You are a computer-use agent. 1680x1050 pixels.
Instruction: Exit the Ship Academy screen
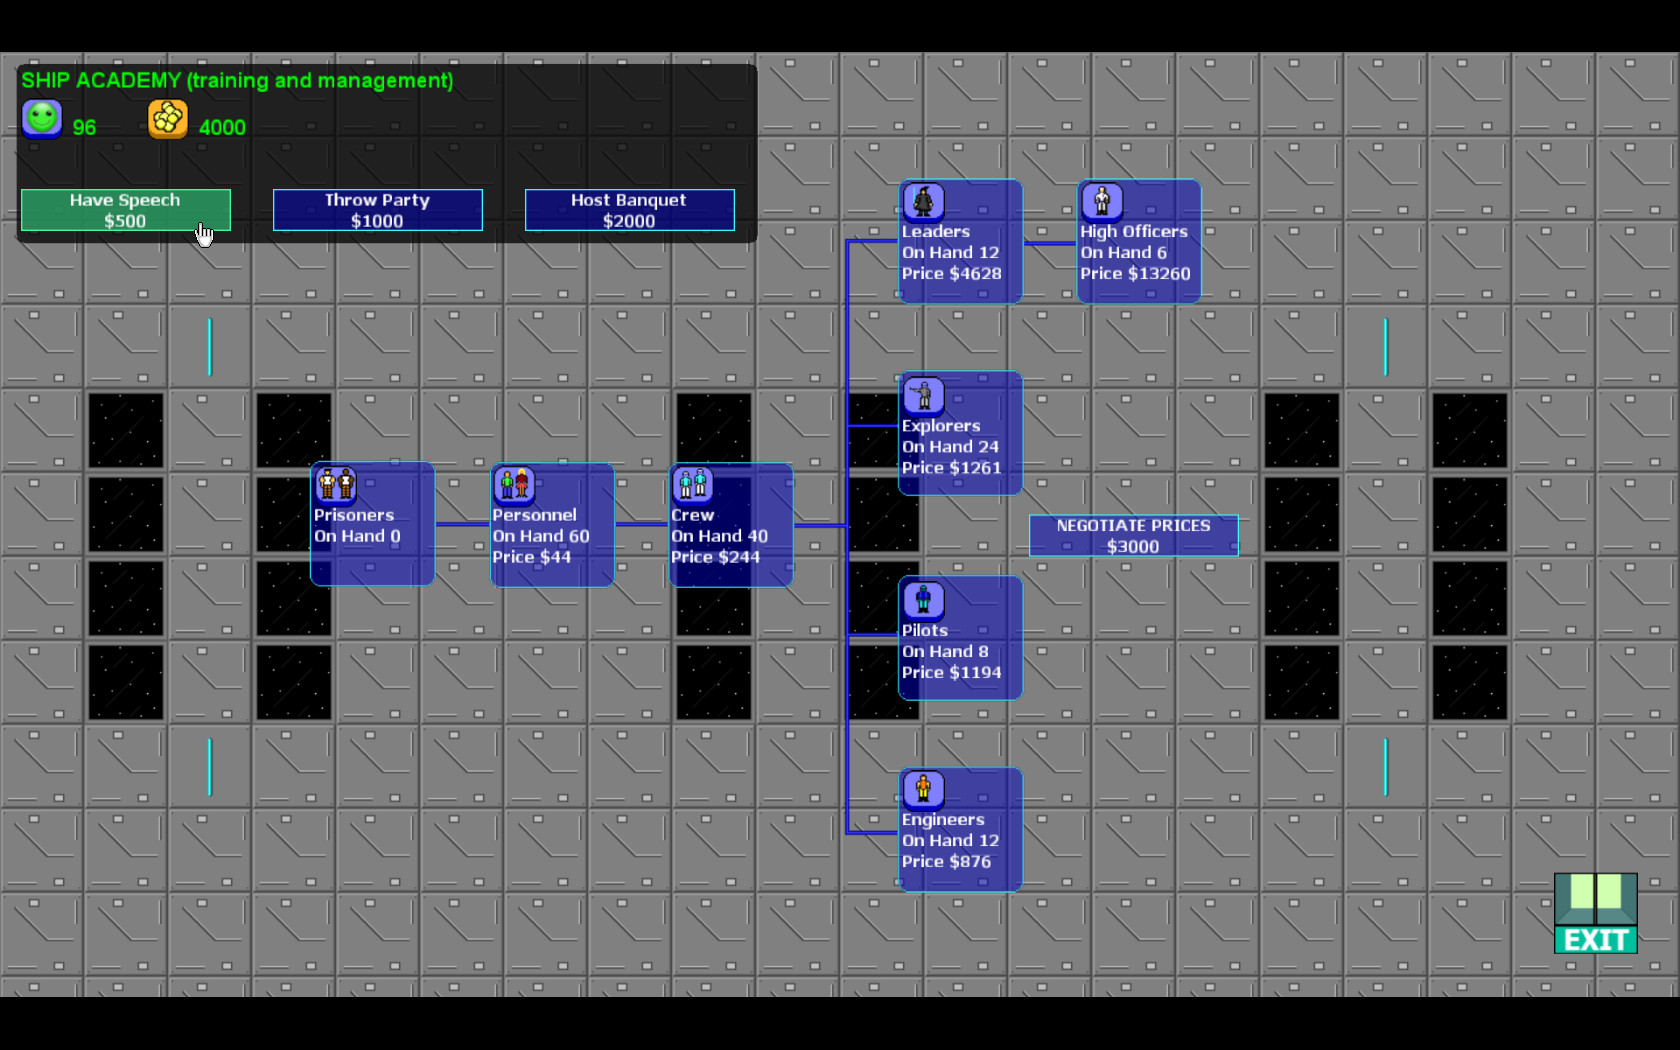coord(1596,913)
